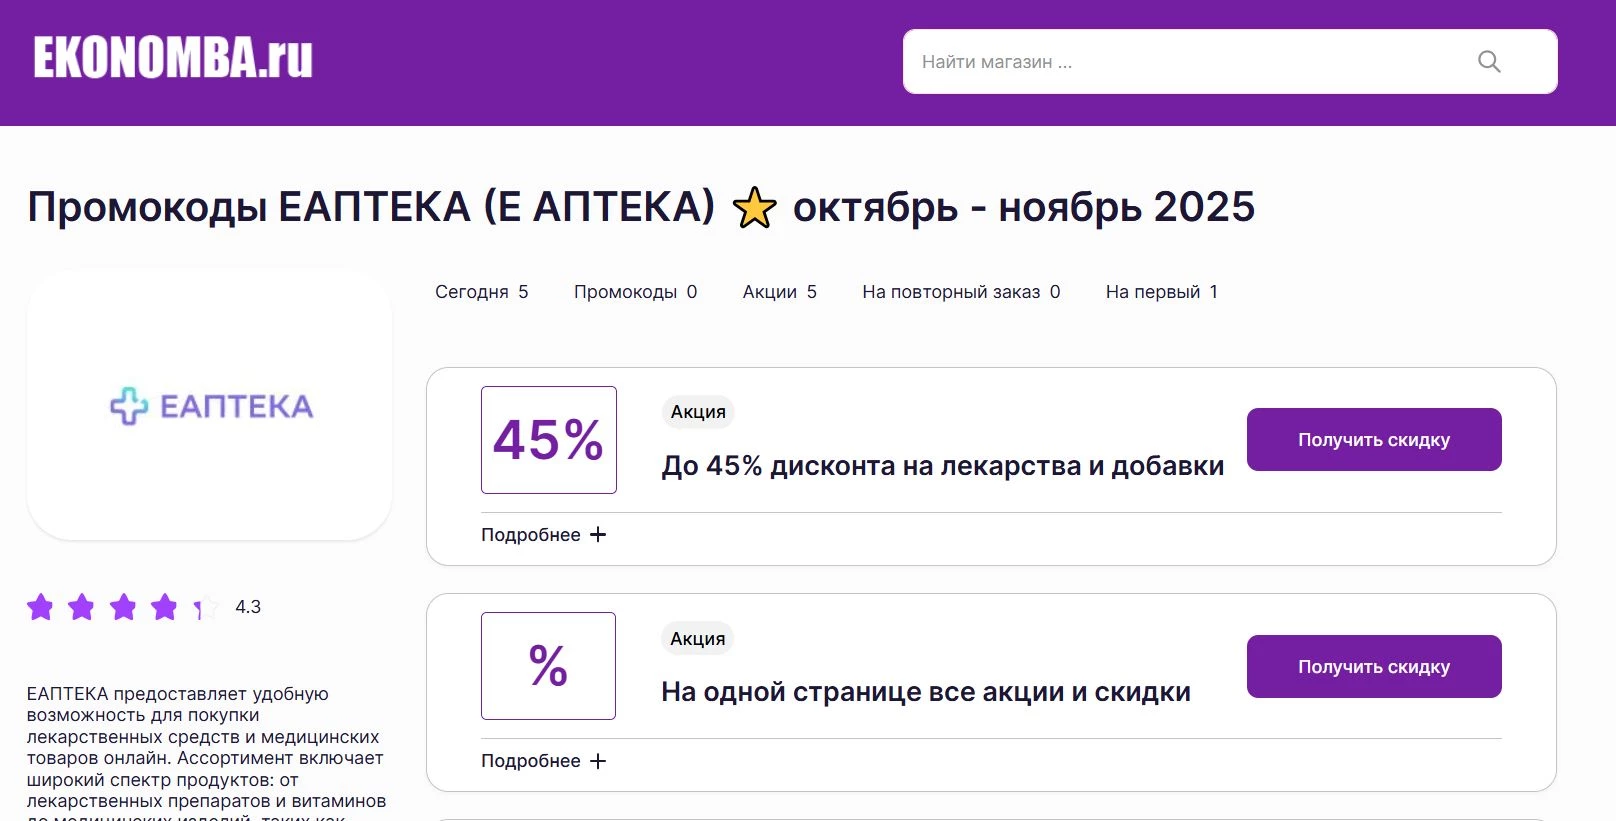Click the EKONOMBA.ru site logo
Viewport: 1616px width, 821px height.
tap(173, 58)
